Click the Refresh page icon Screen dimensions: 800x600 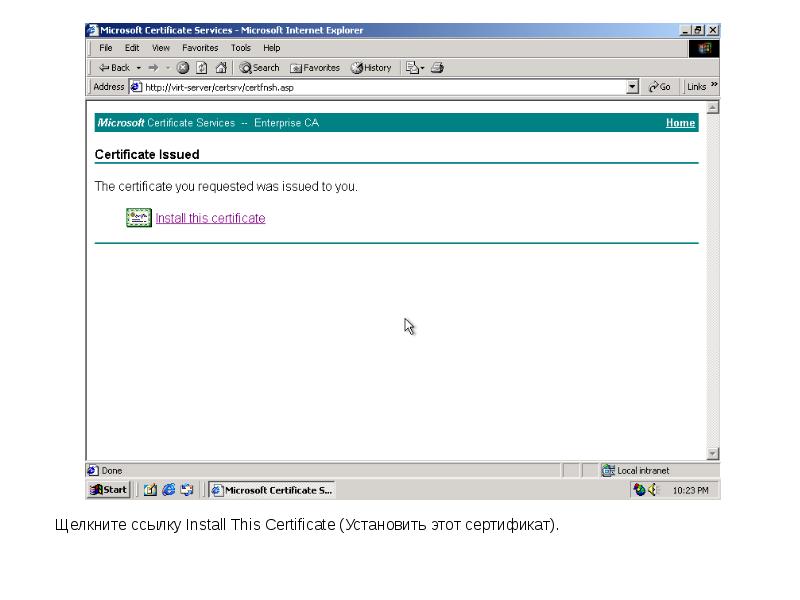(x=201, y=68)
